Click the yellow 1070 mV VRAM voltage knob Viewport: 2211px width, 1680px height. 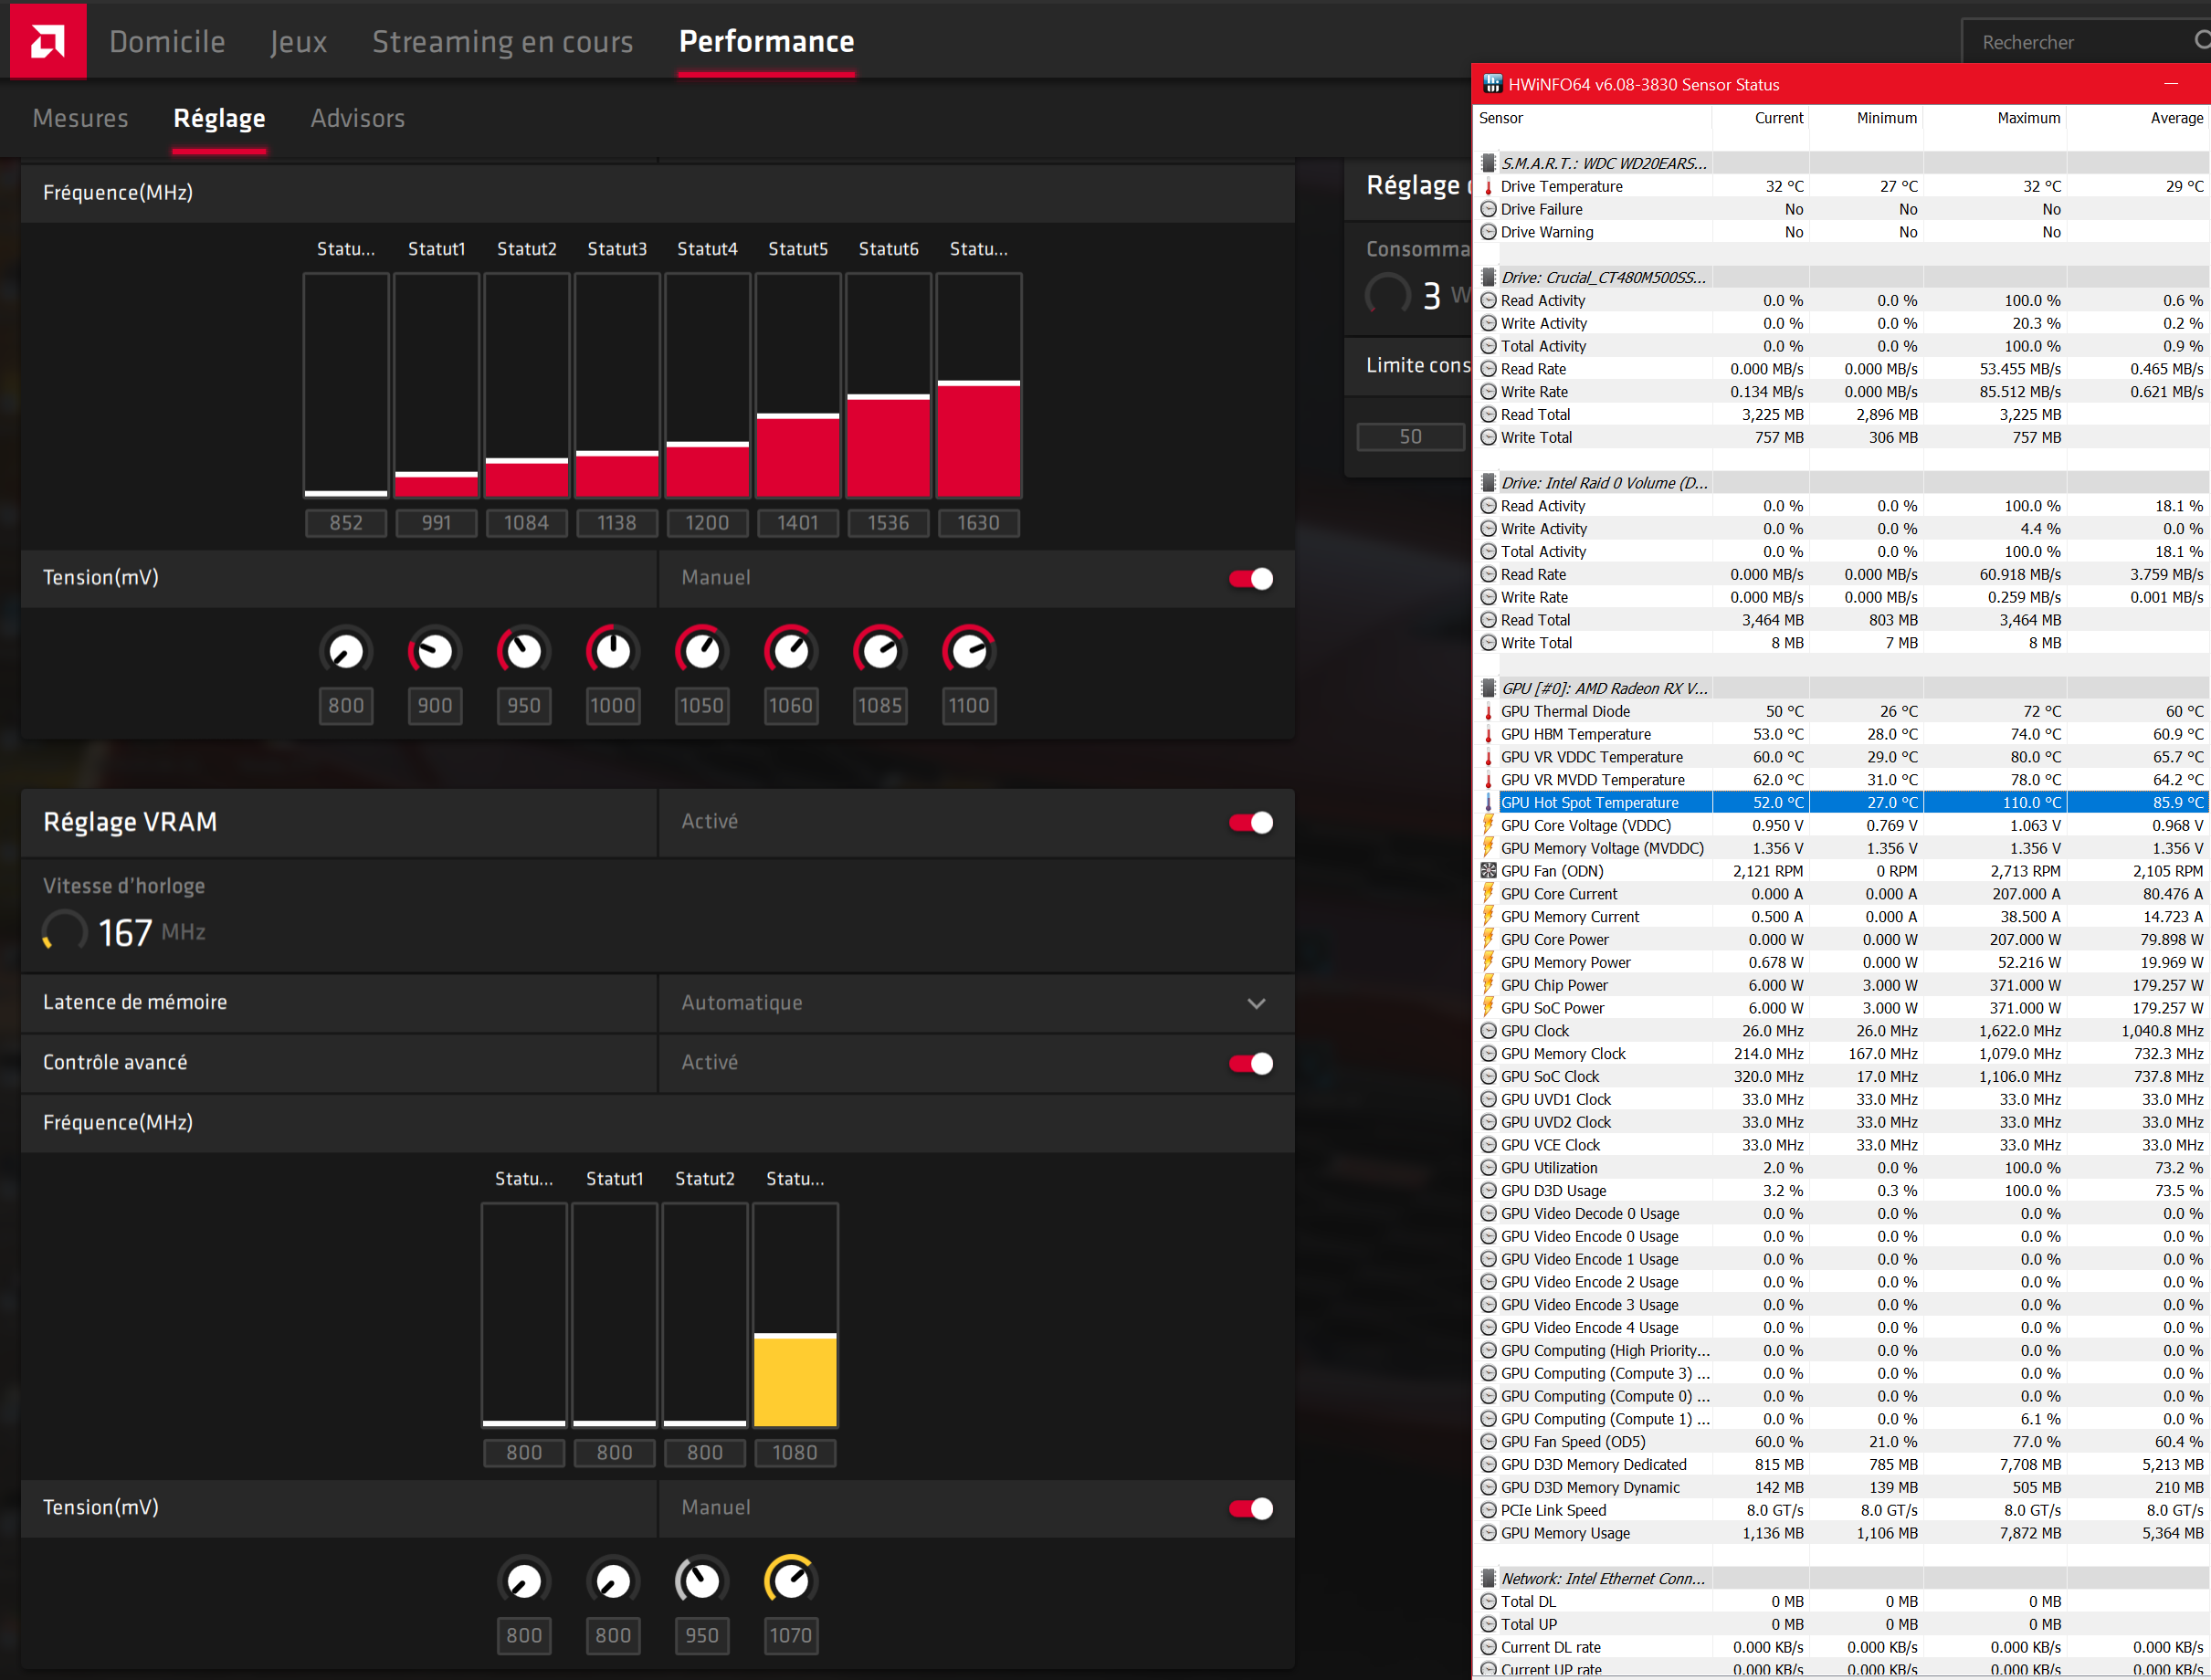791,1581
